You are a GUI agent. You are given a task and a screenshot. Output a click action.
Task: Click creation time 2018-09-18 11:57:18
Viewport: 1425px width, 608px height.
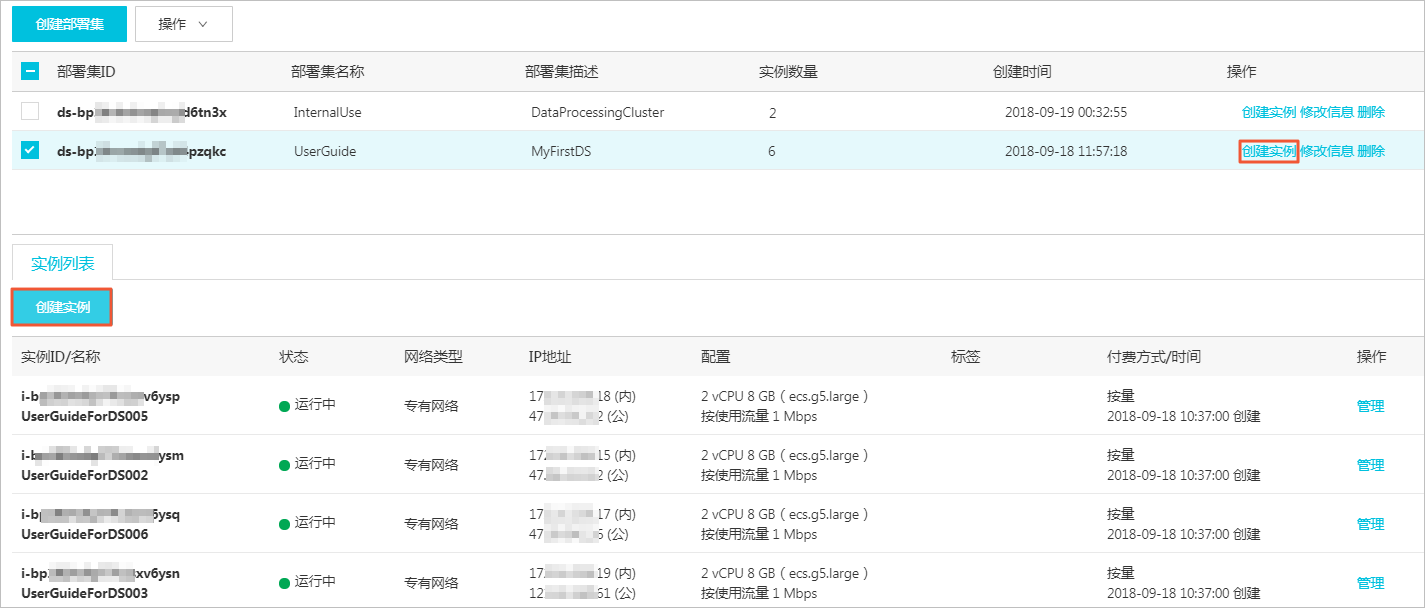(1066, 151)
